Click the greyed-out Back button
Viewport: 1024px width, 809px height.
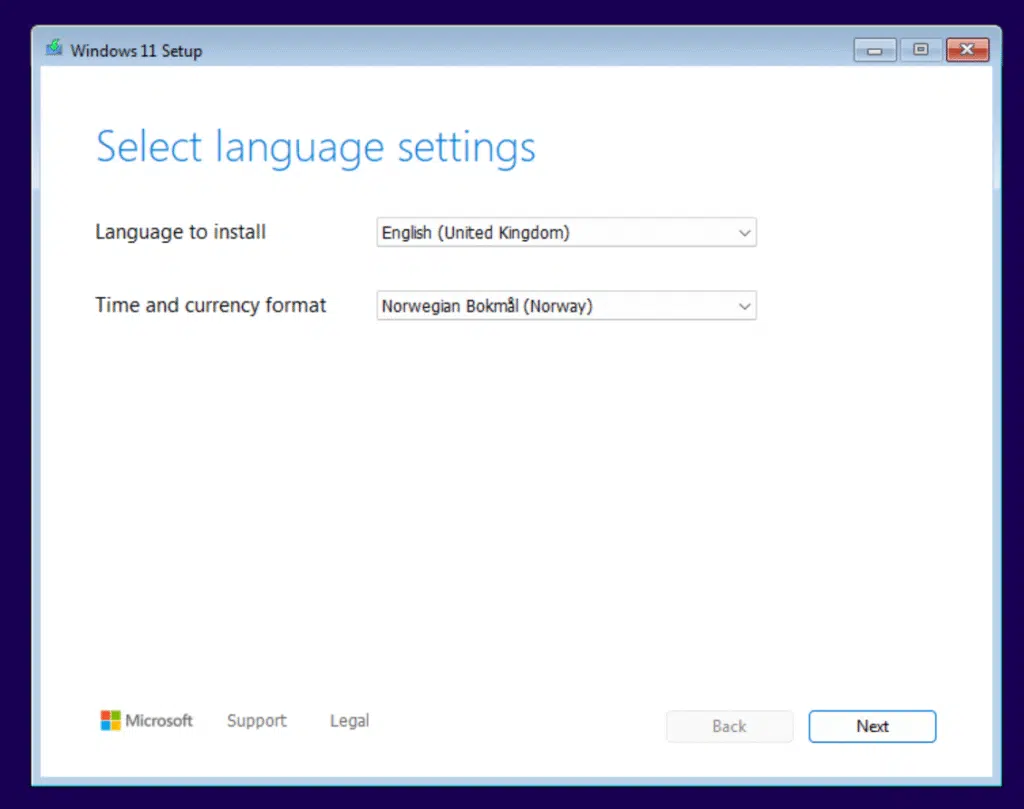coord(729,727)
